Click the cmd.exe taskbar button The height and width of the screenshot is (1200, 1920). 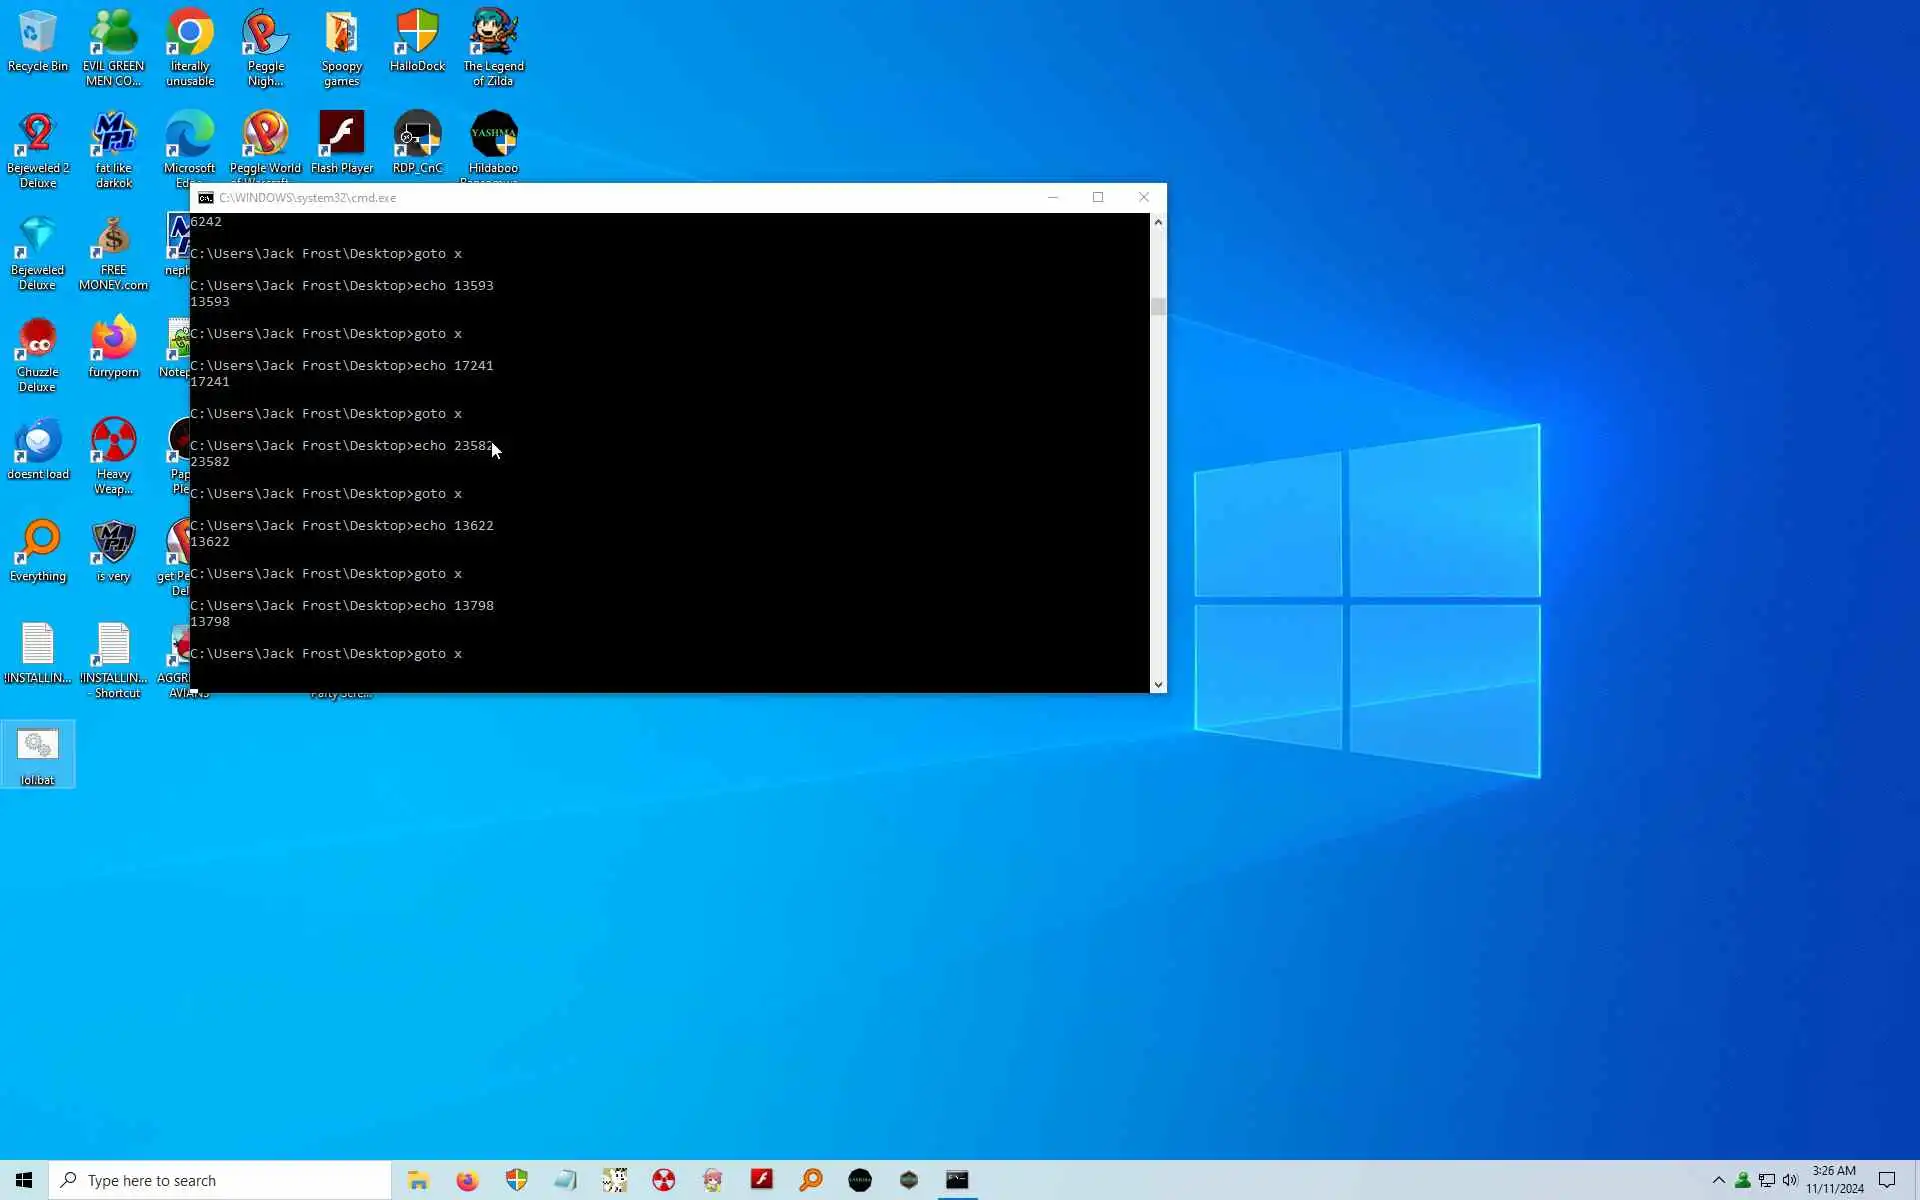click(957, 1180)
